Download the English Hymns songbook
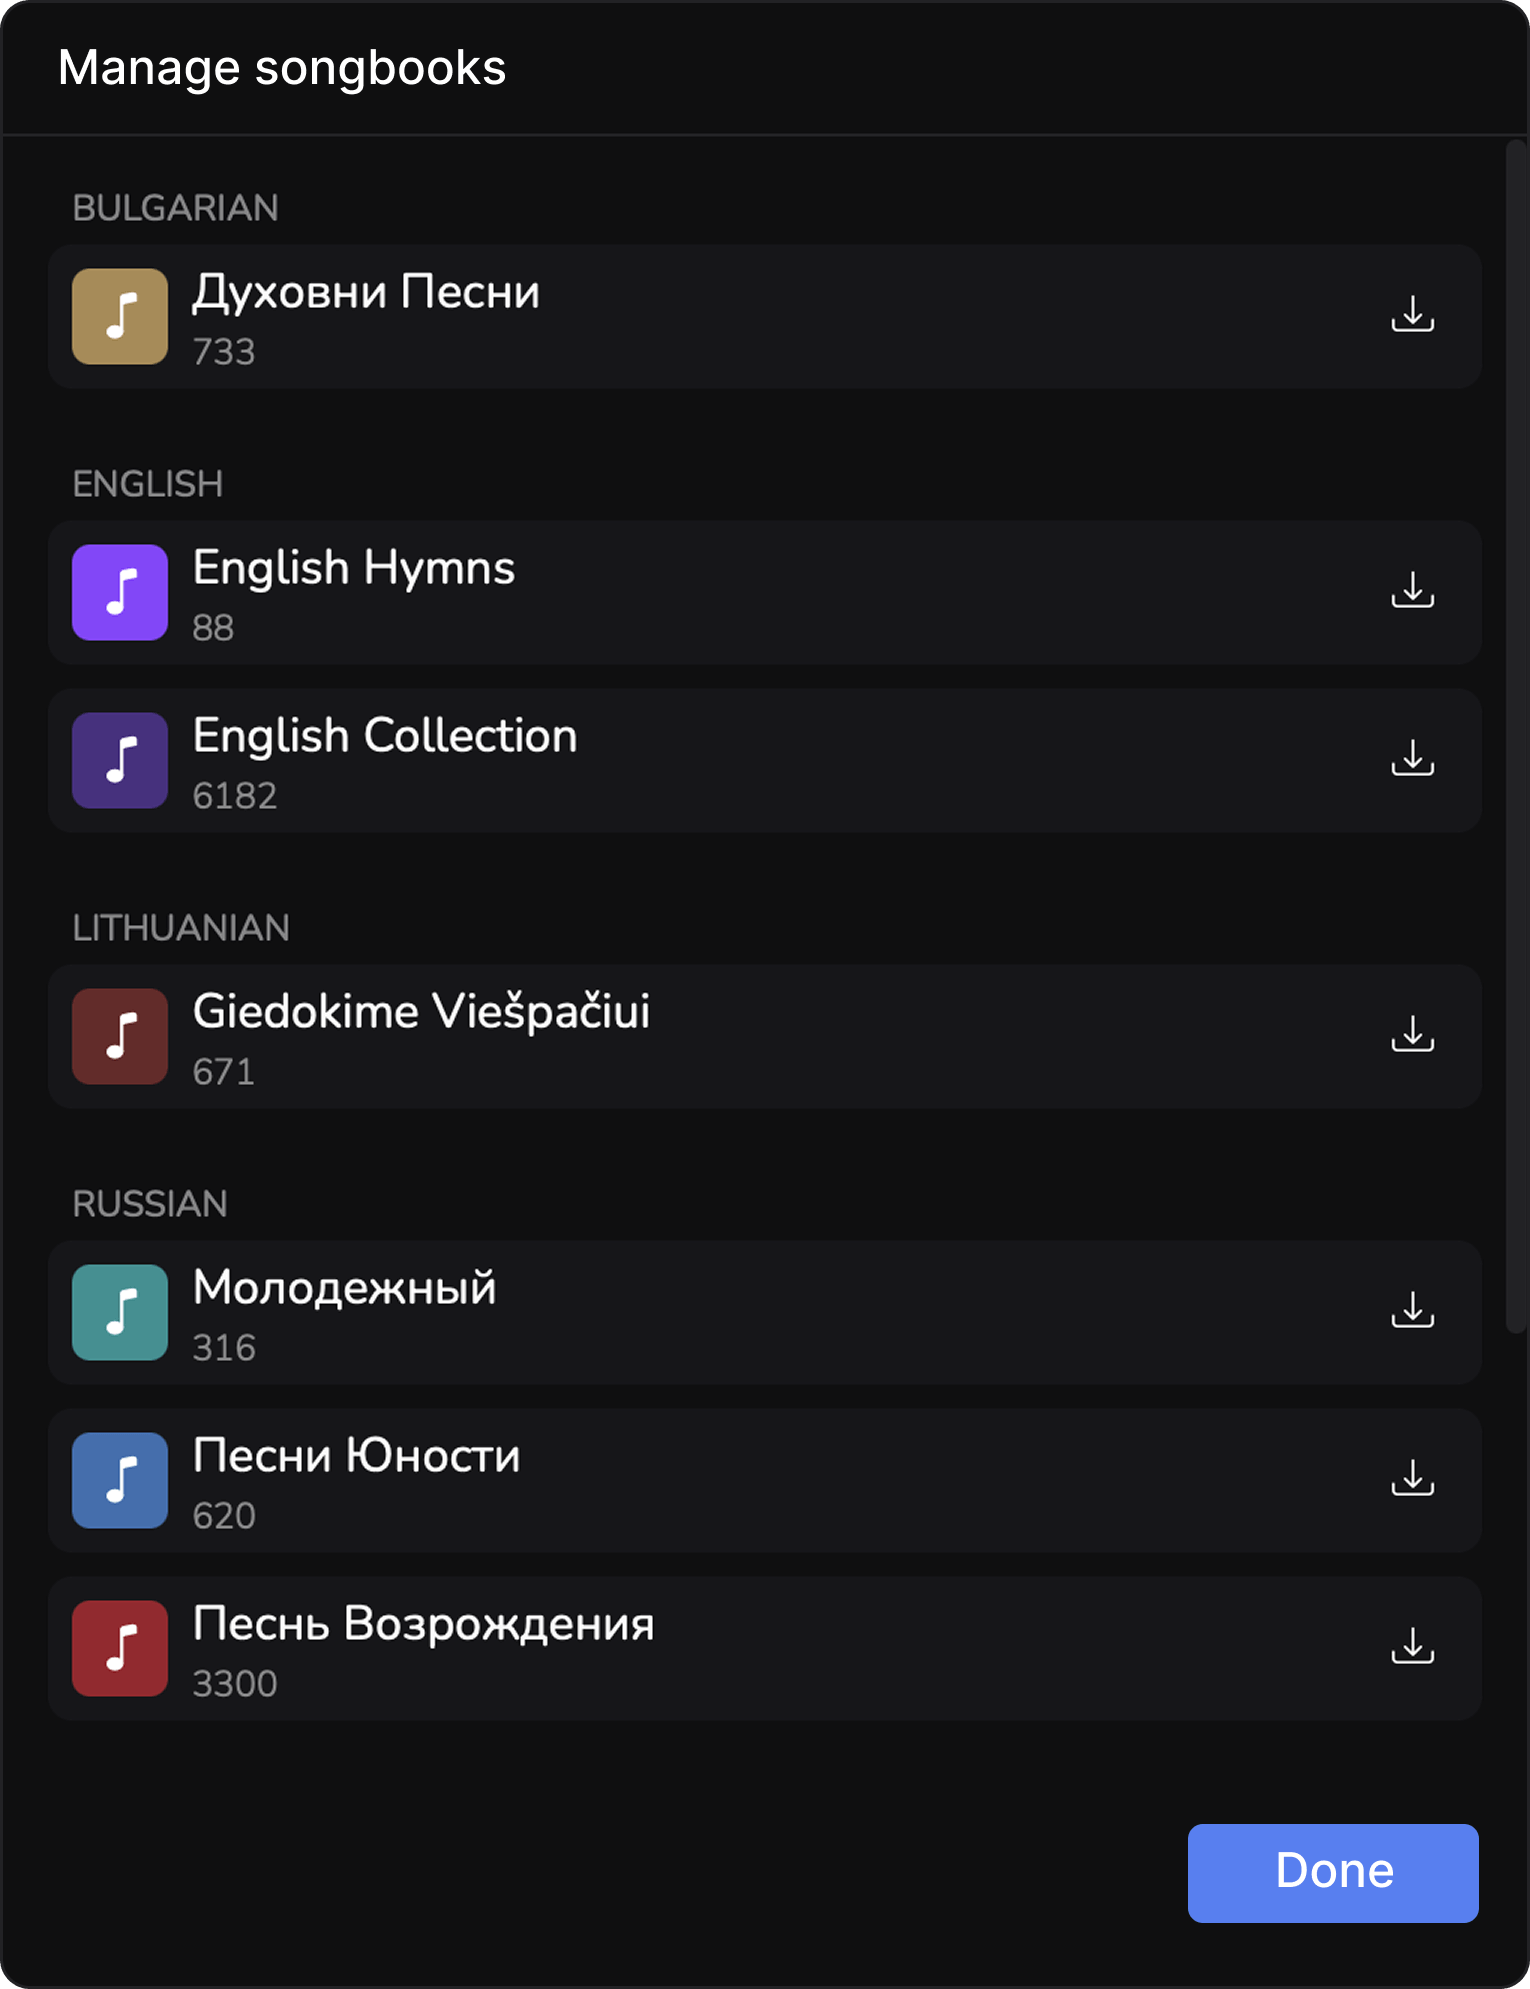 (x=1412, y=590)
